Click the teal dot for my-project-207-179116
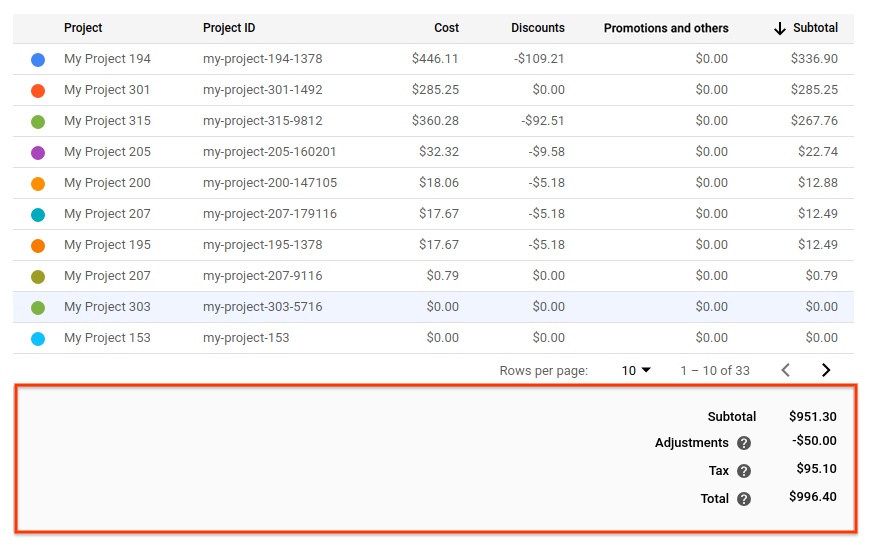 (x=38, y=215)
